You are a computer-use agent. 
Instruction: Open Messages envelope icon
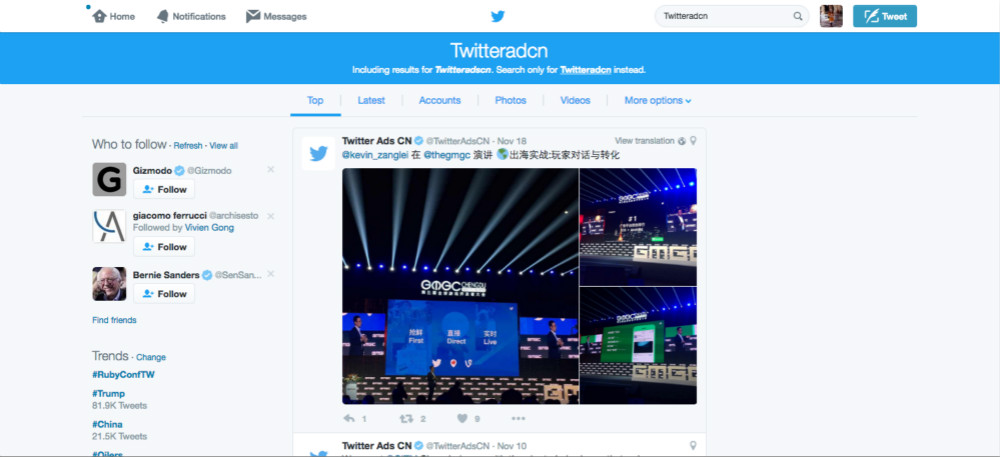[x=253, y=17]
